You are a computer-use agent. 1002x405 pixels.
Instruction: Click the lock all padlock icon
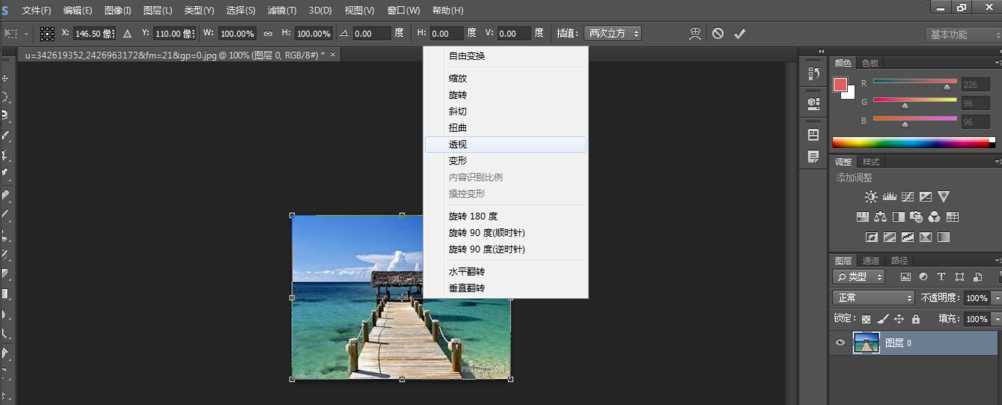915,319
